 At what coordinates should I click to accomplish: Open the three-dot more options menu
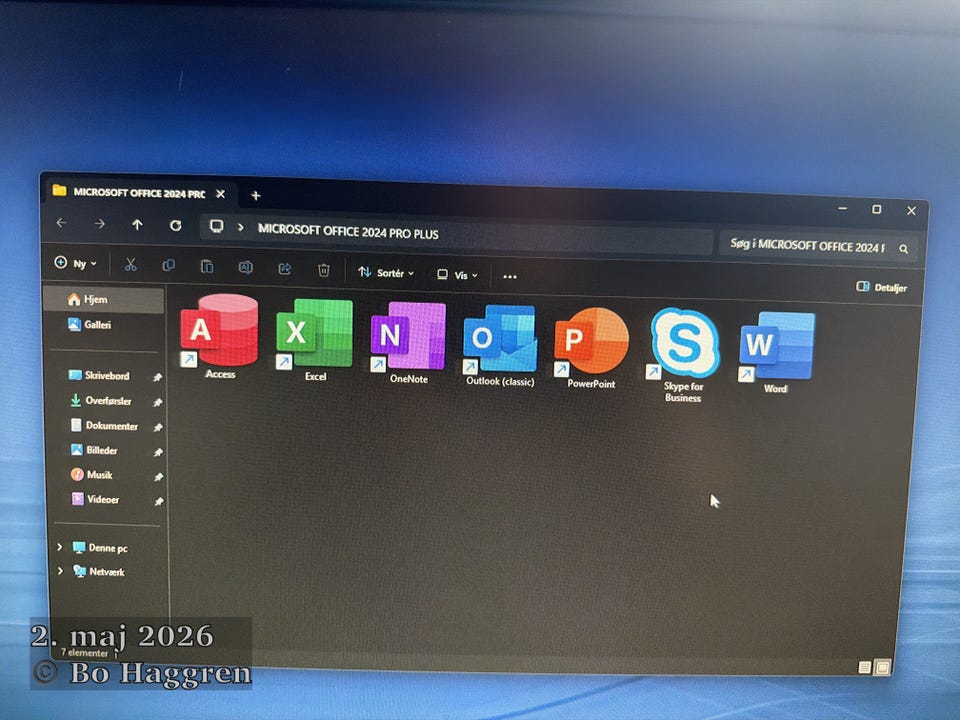pyautogui.click(x=509, y=277)
